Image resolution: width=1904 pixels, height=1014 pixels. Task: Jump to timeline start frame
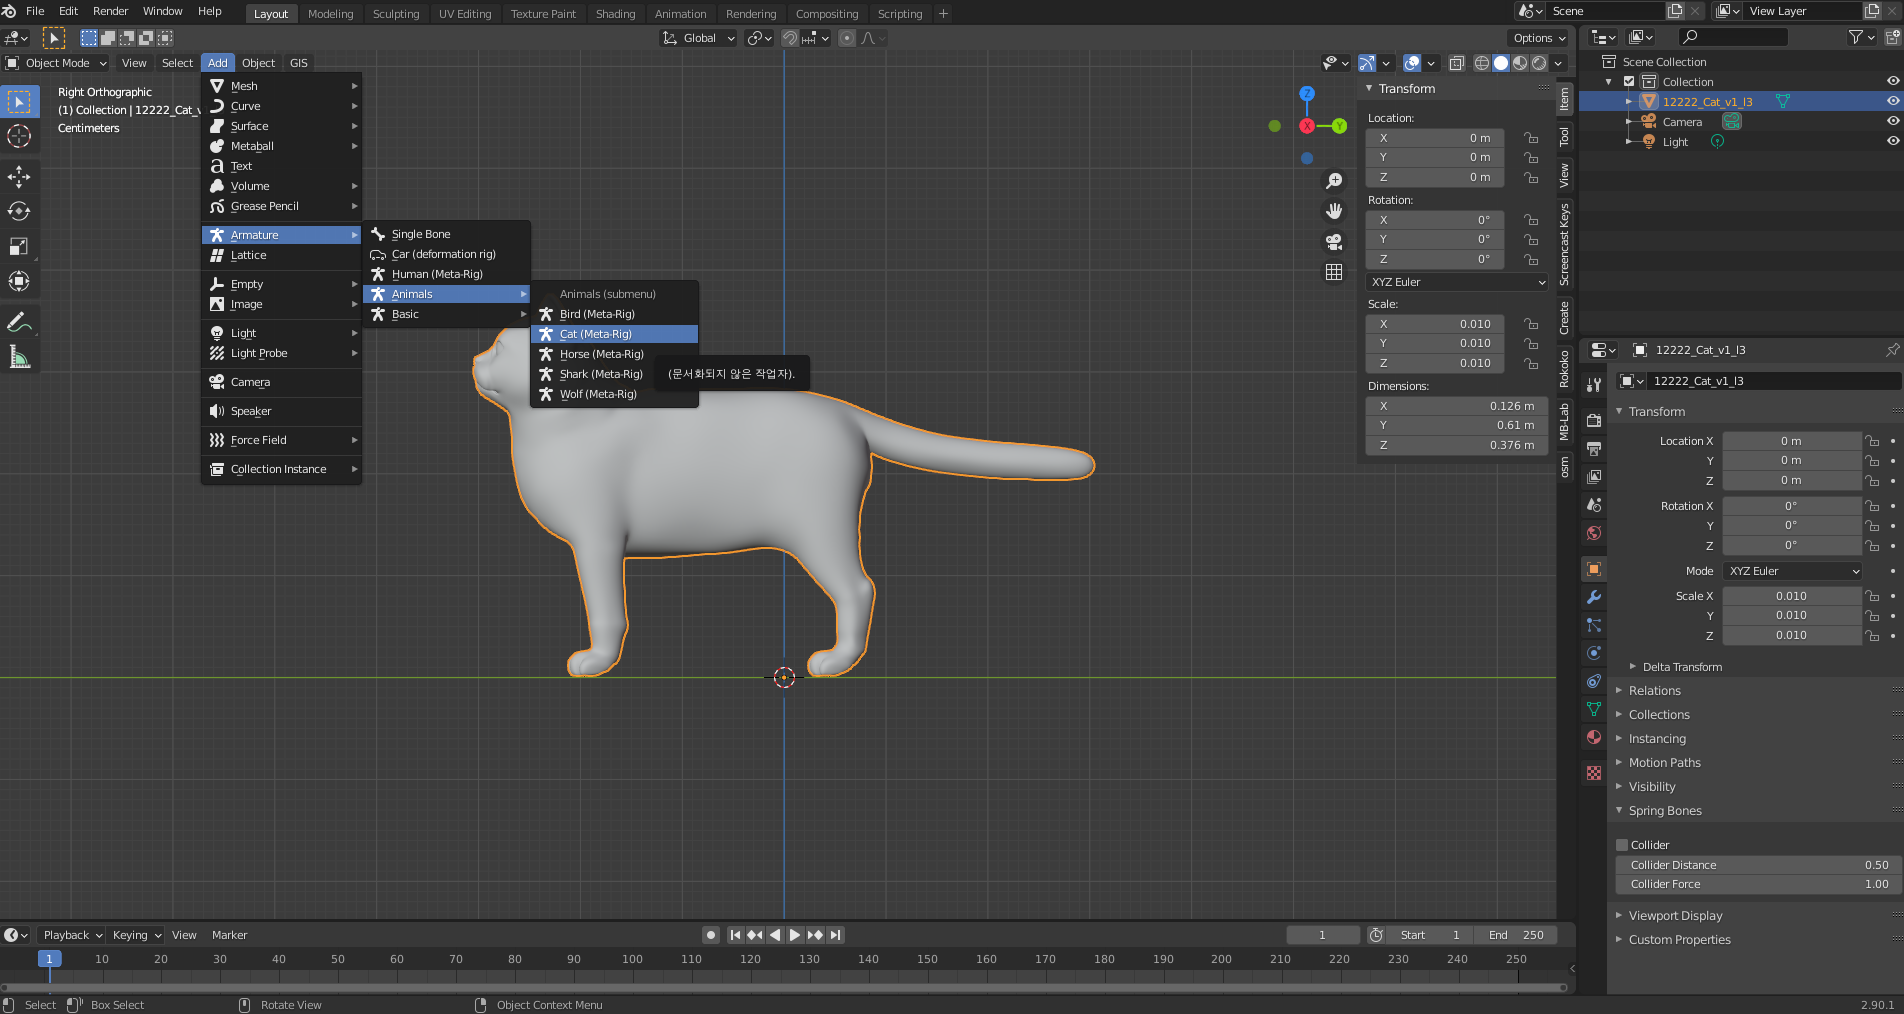coord(735,935)
